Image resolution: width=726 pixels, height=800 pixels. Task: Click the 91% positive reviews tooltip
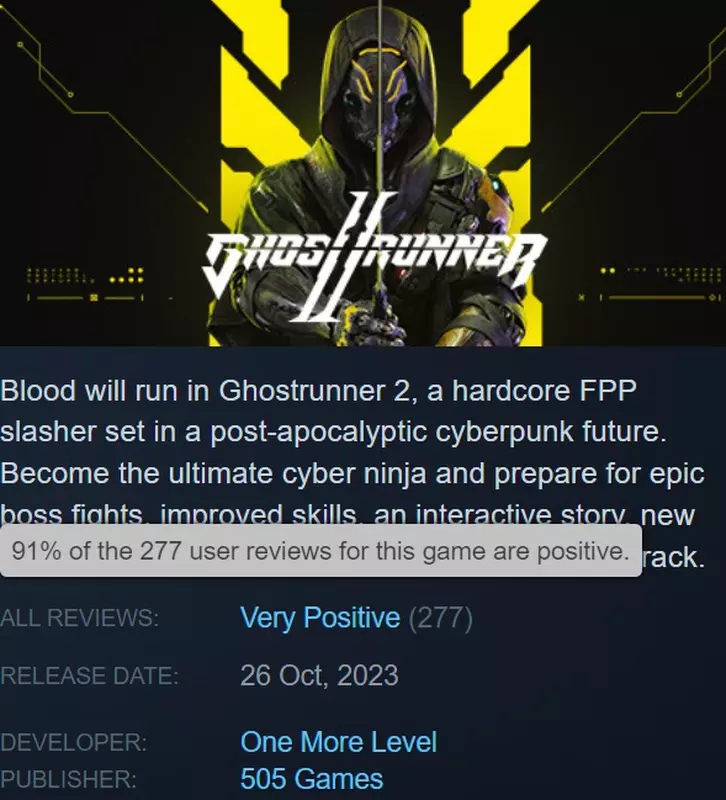pos(320,551)
